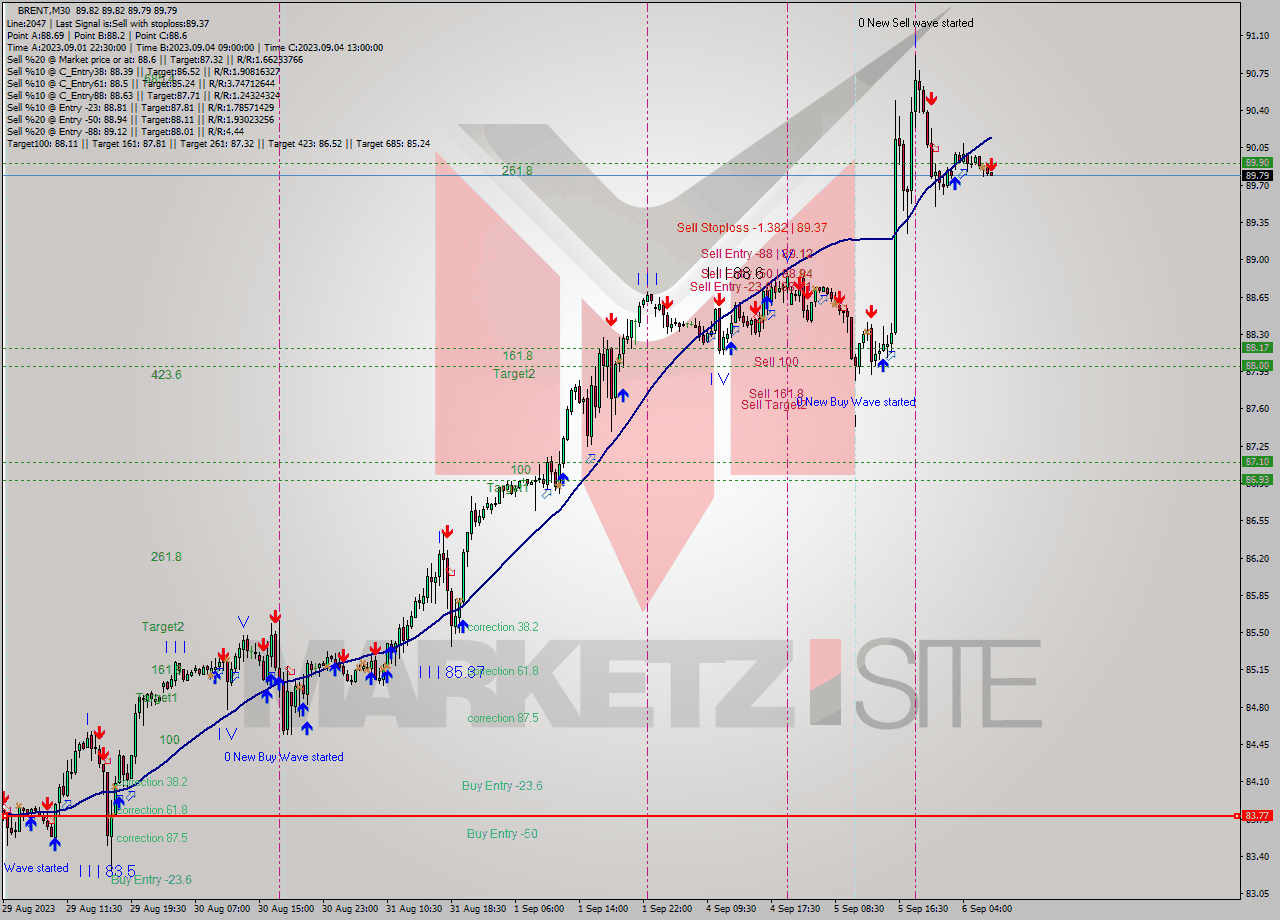The image size is (1280, 920).
Task: Click the '0 New Sell wave started' label
Action: click(916, 23)
